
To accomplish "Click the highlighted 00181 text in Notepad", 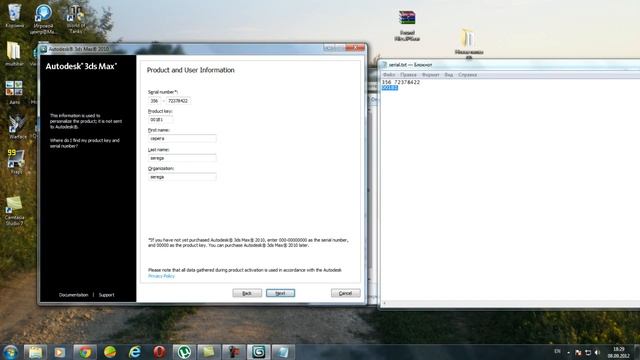I will 390,87.
